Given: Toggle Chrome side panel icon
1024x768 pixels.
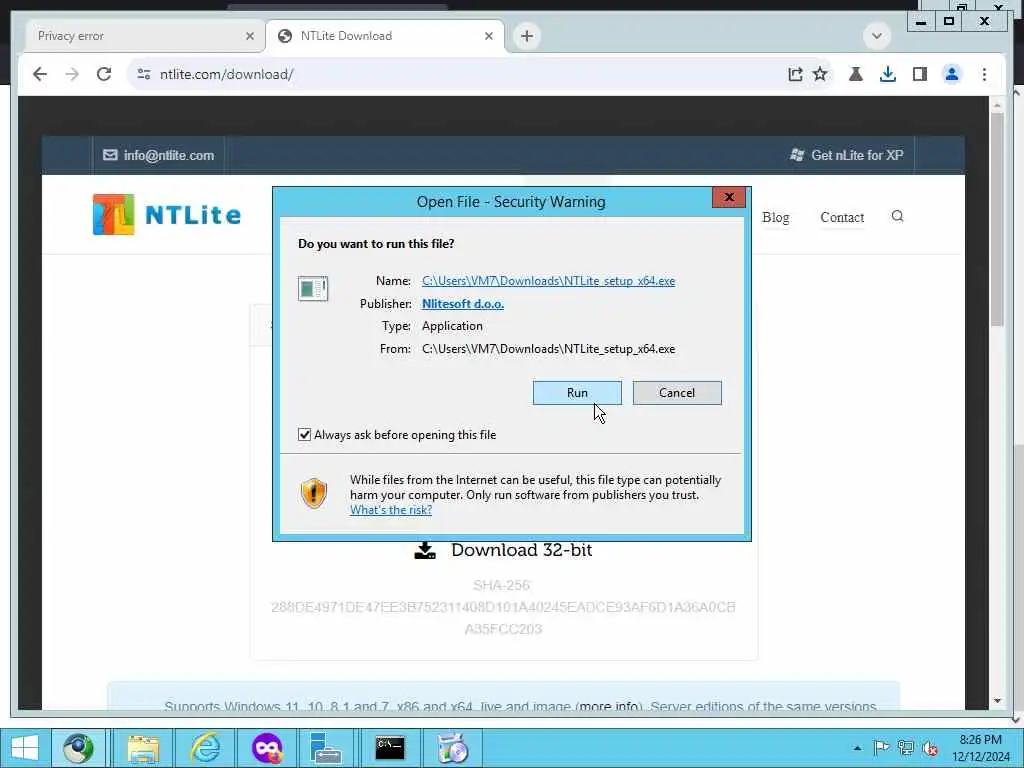Looking at the screenshot, I should (920, 74).
